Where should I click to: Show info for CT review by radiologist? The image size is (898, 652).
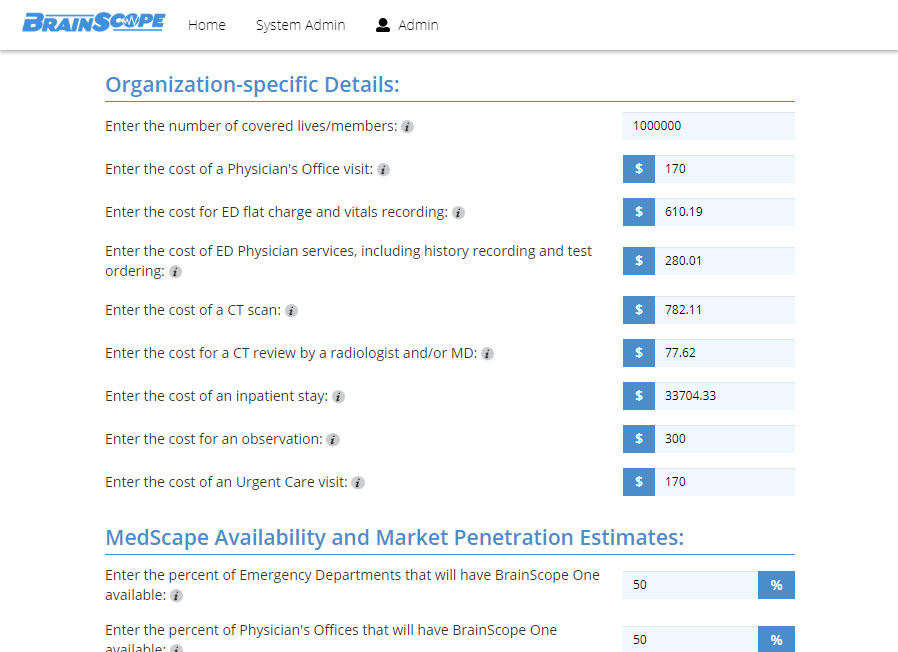coord(487,354)
